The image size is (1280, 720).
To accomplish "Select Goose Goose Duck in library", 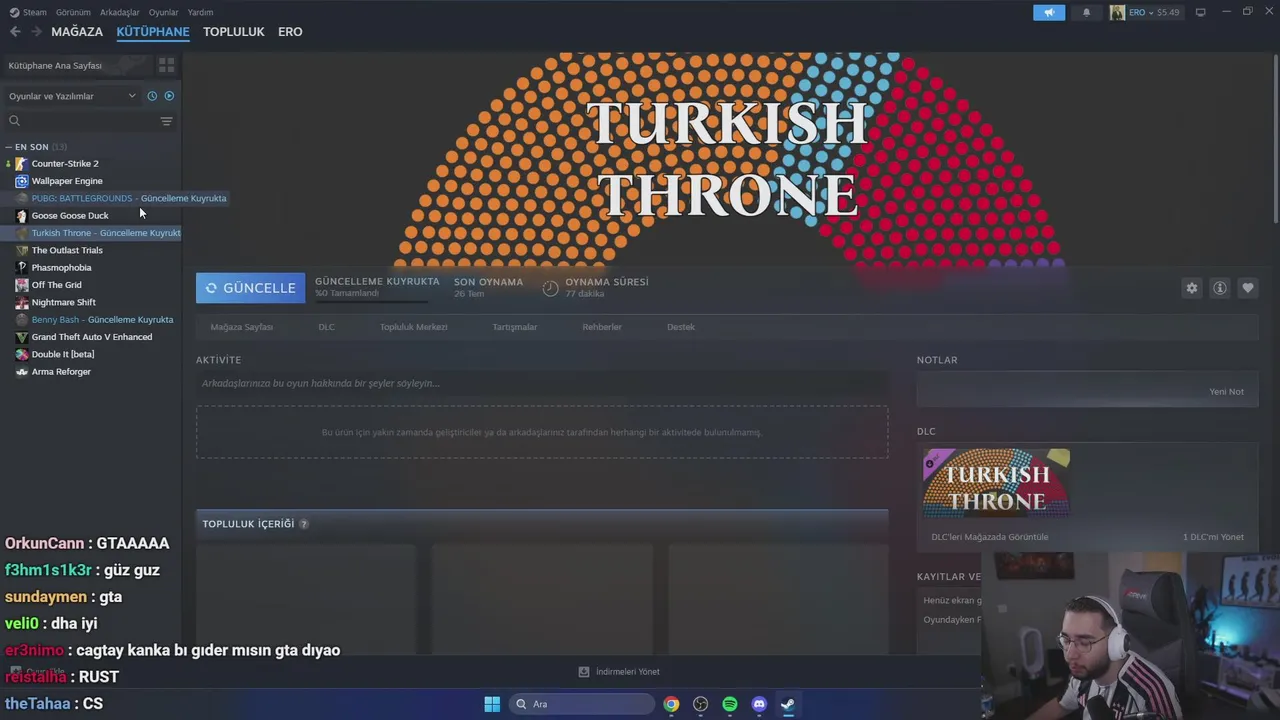I will point(70,216).
